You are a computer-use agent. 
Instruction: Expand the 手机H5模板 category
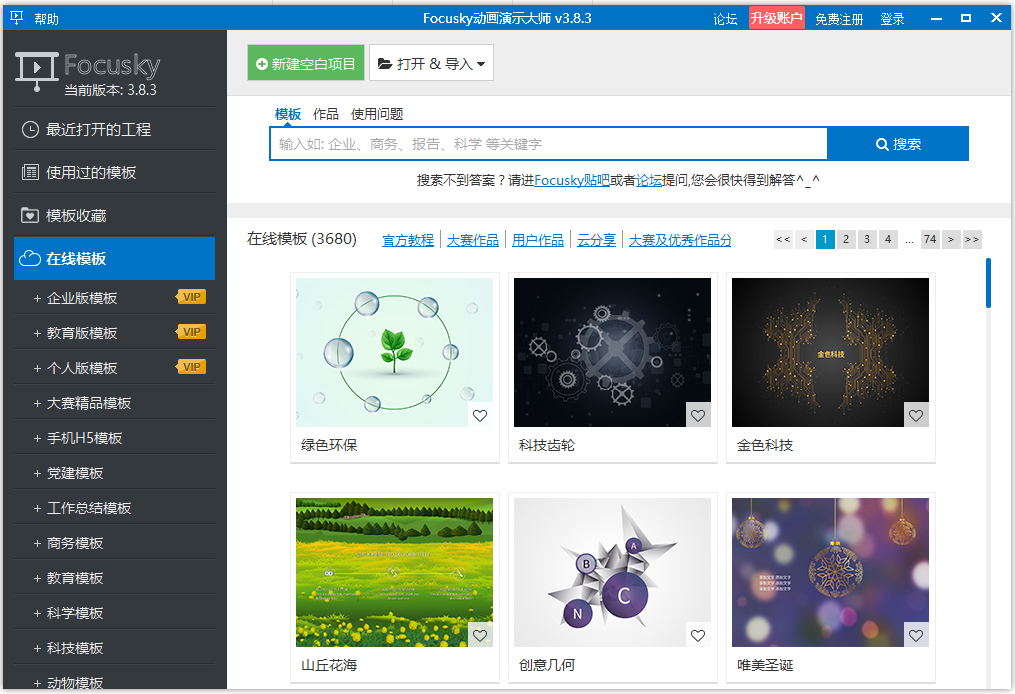pyautogui.click(x=38, y=438)
